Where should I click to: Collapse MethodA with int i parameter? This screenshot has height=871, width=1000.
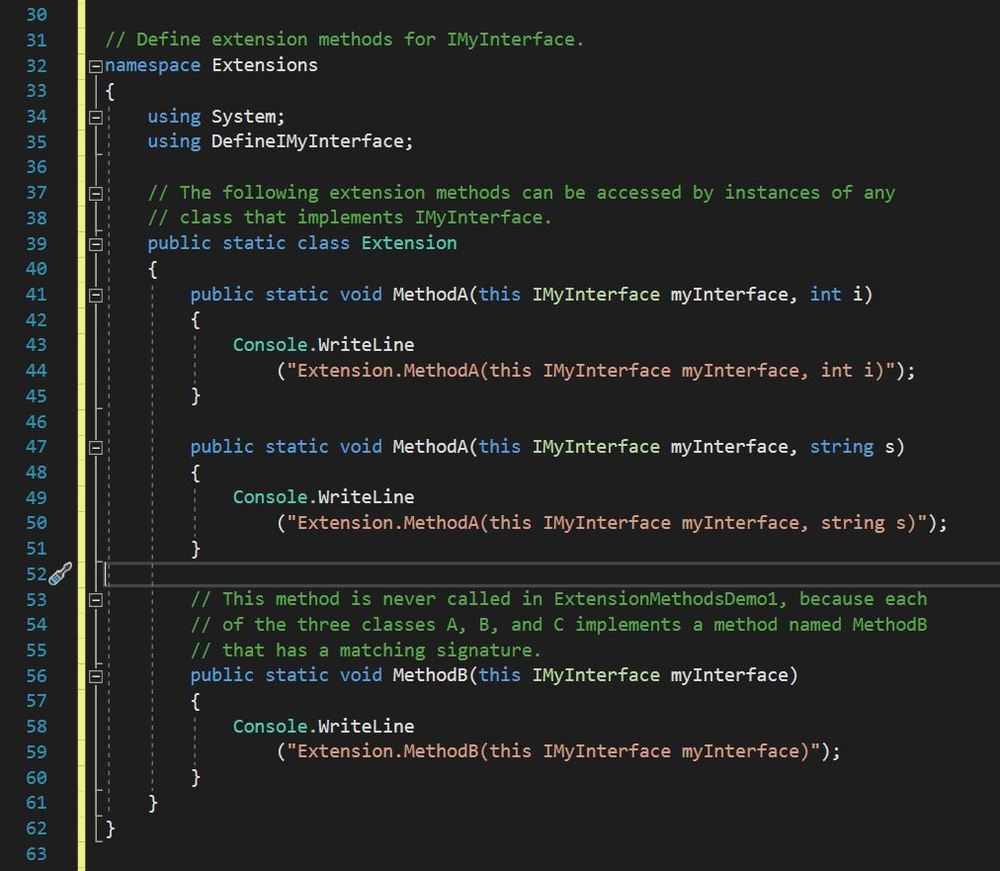[96, 295]
